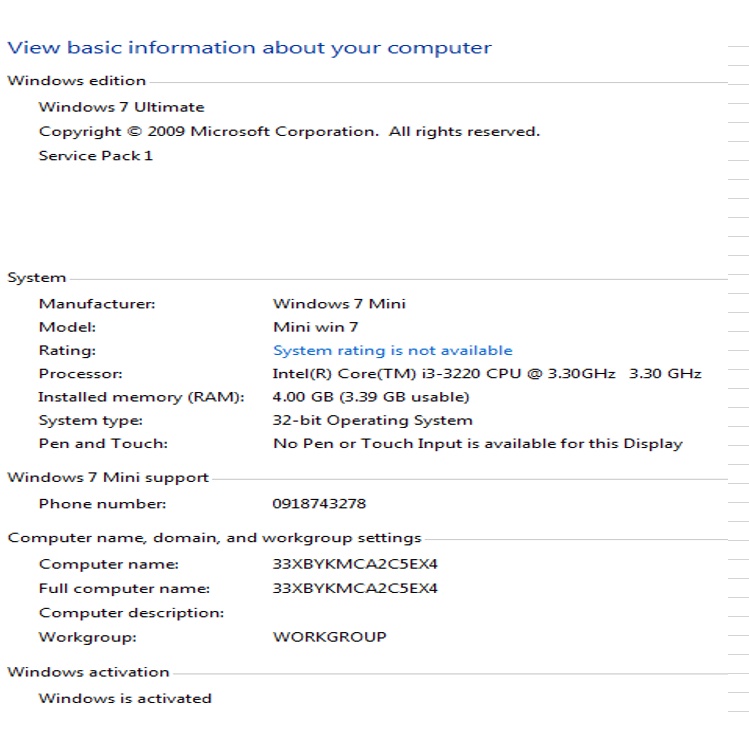The height and width of the screenshot is (749, 749).
Task: Click the 'Windows 7 Ultimate' edition text
Action: click(x=121, y=107)
